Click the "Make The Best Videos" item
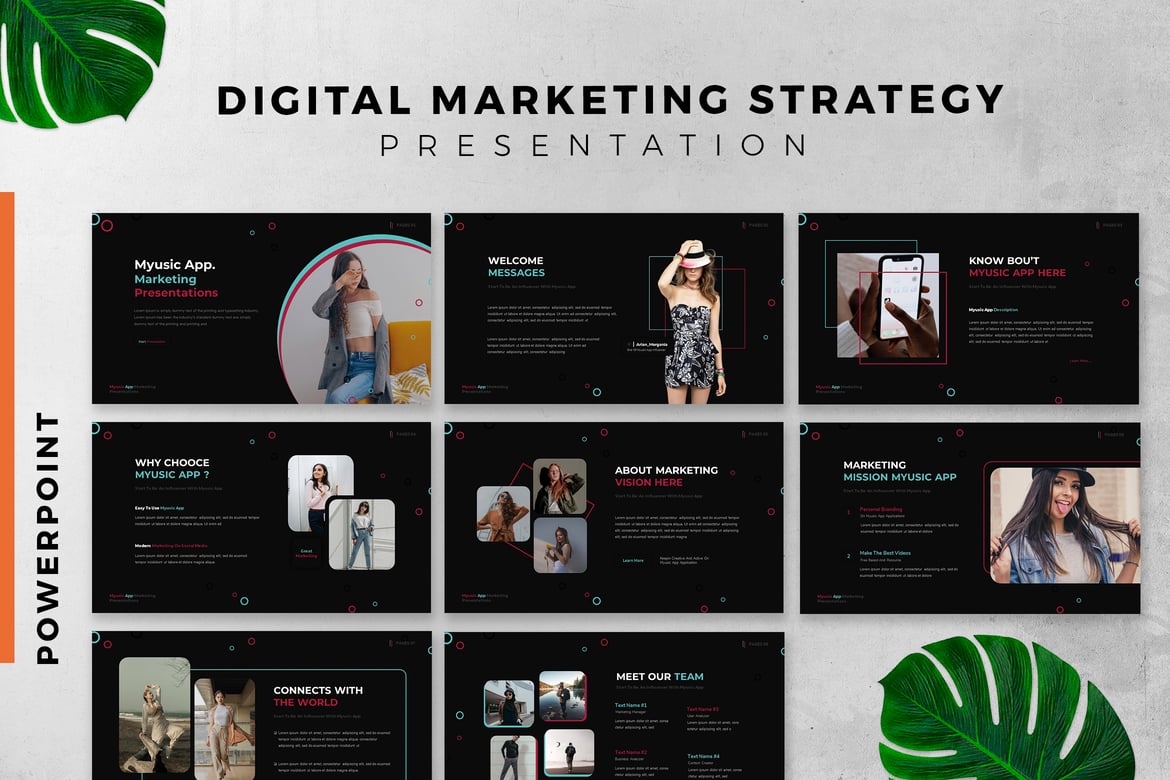 [x=885, y=553]
